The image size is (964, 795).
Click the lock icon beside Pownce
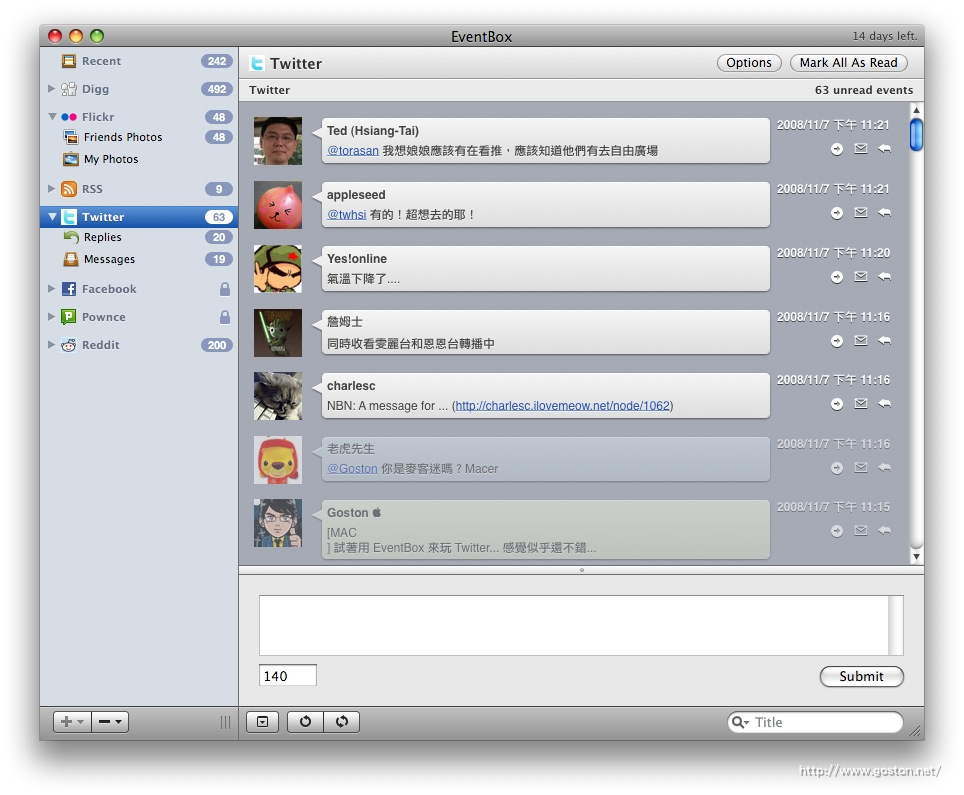pos(225,317)
